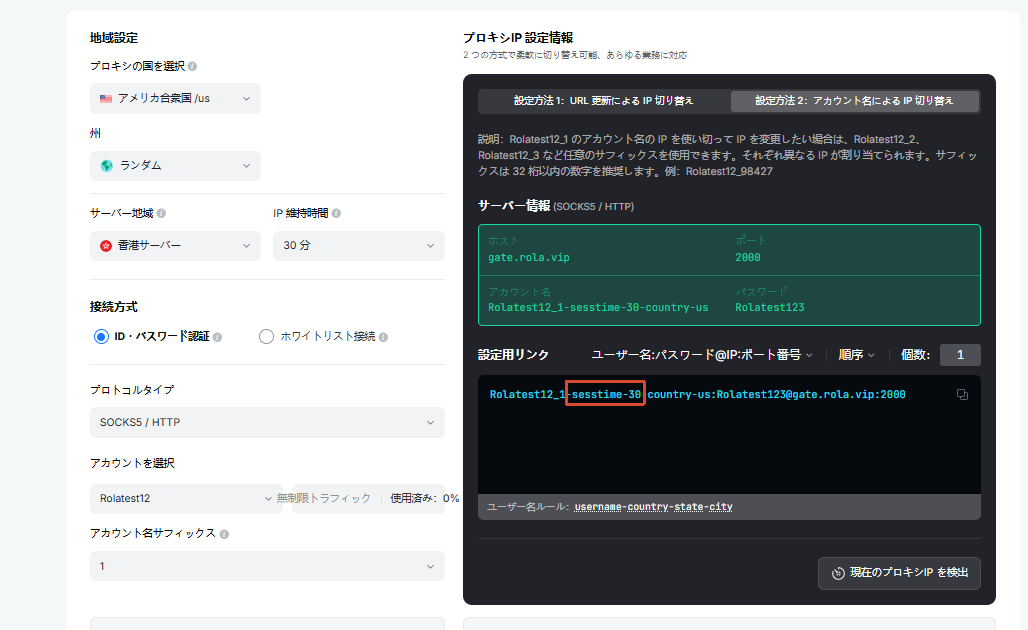Open the 香港サーバー server region dropdown
Viewport: 1028px width, 630px height.
coord(175,246)
